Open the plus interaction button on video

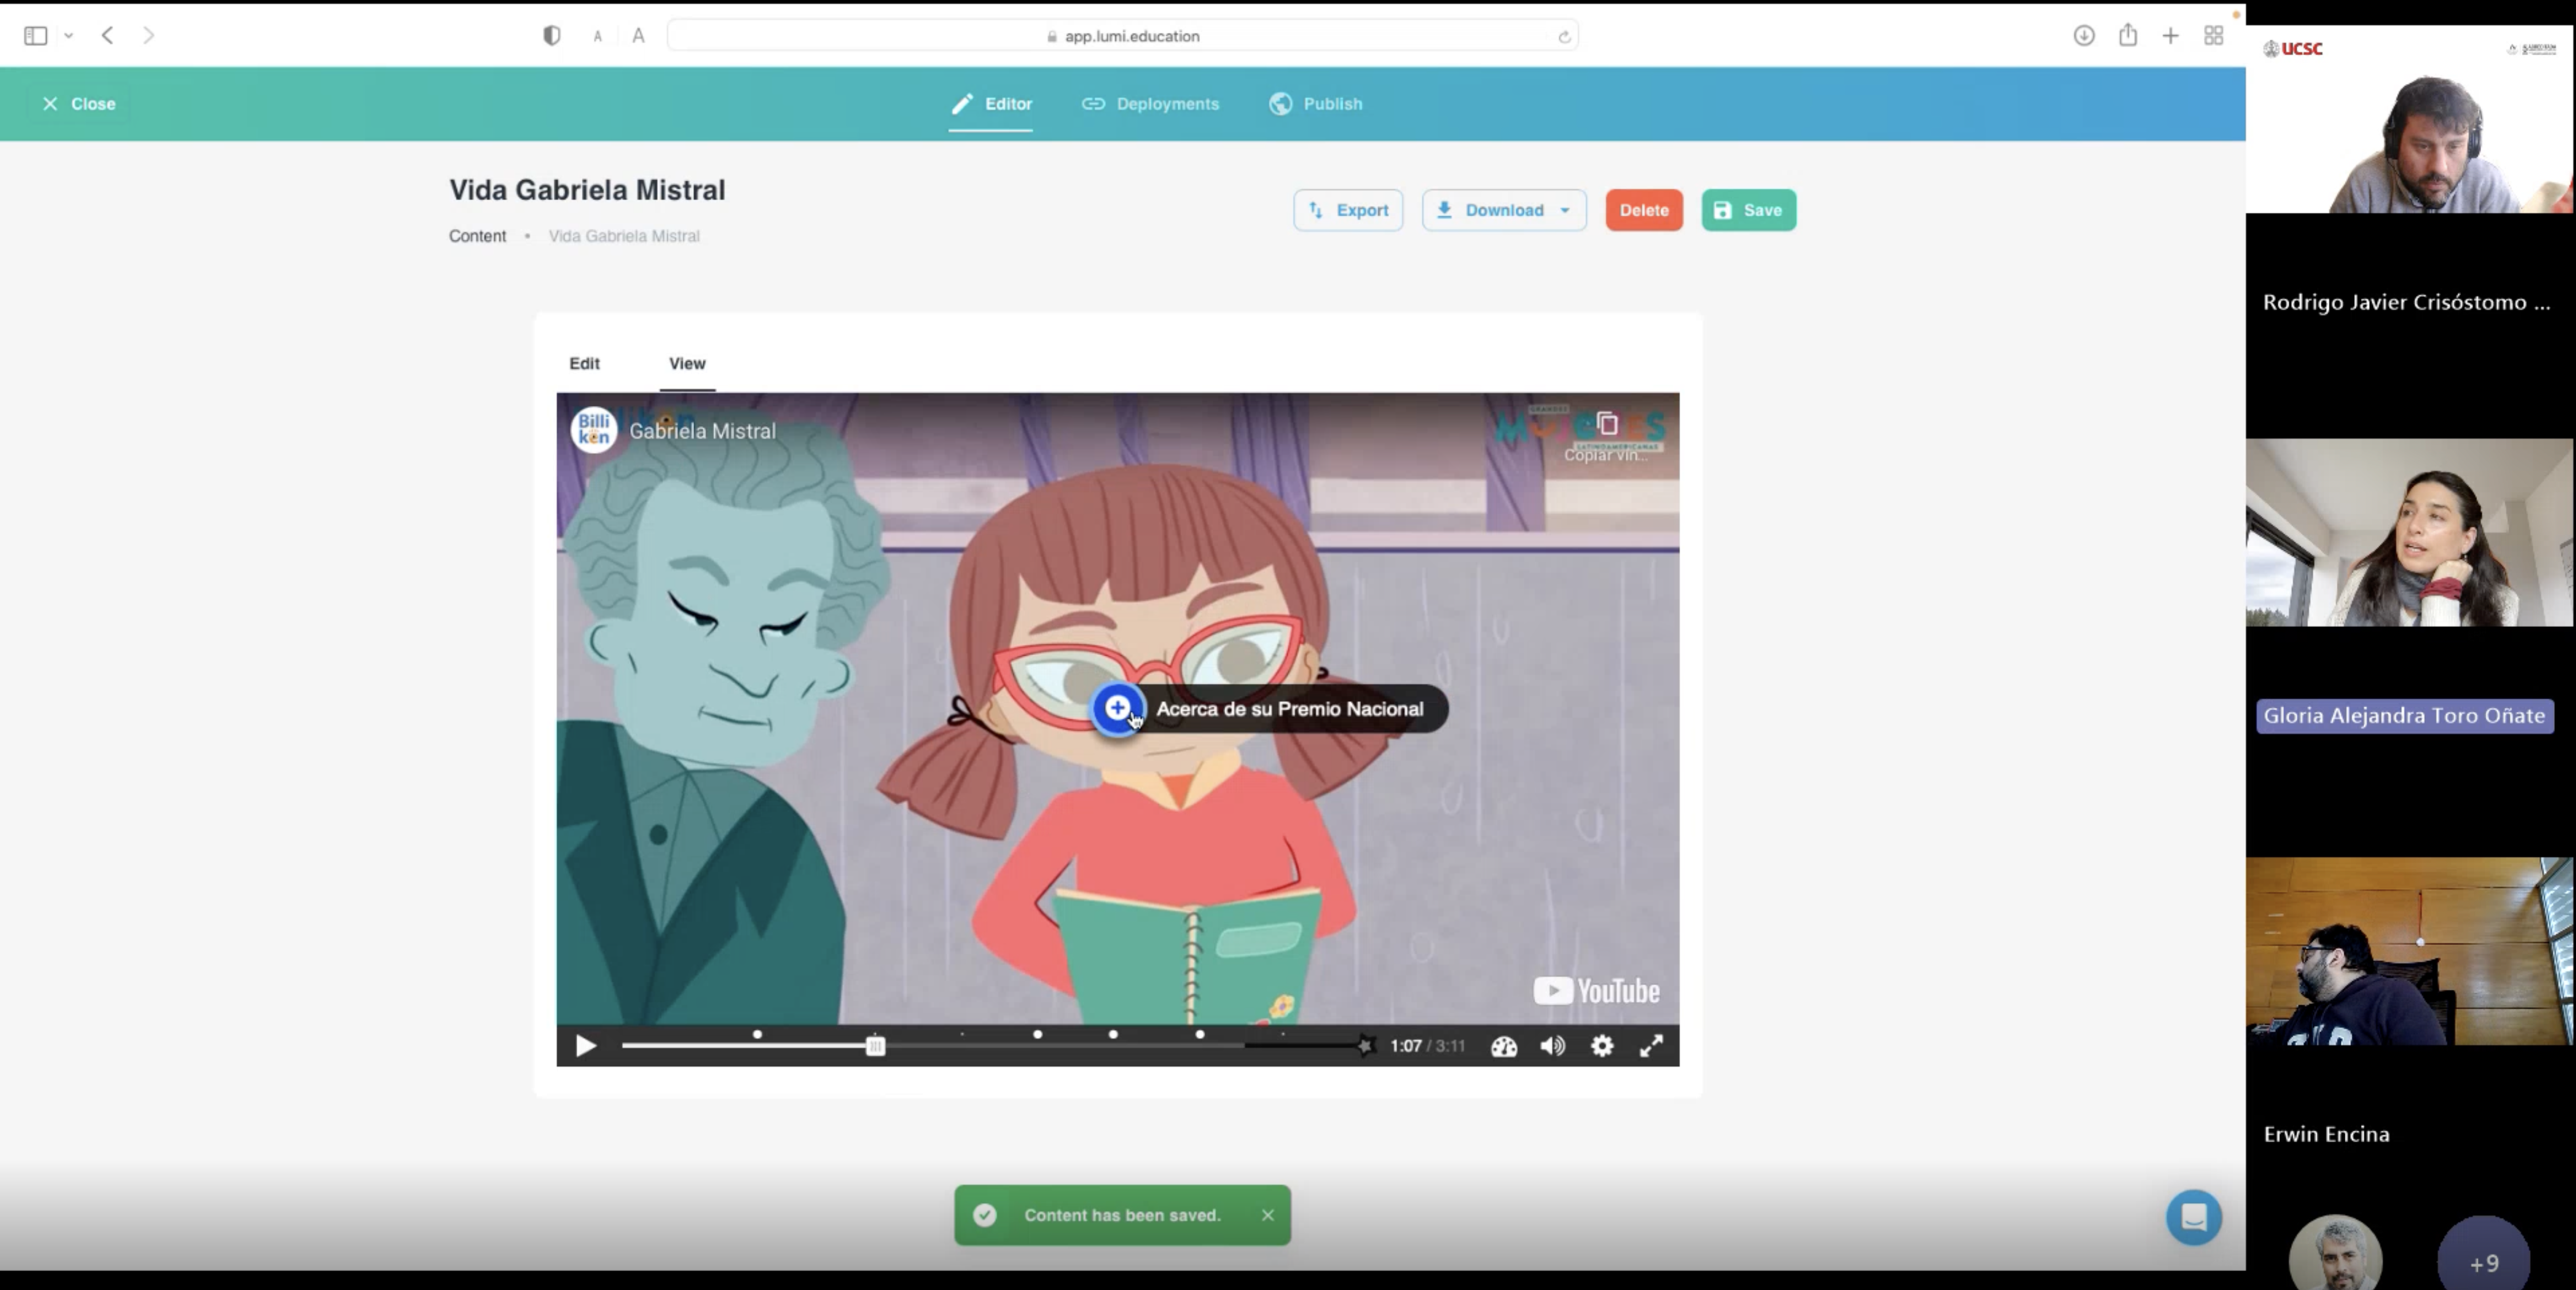(1117, 708)
